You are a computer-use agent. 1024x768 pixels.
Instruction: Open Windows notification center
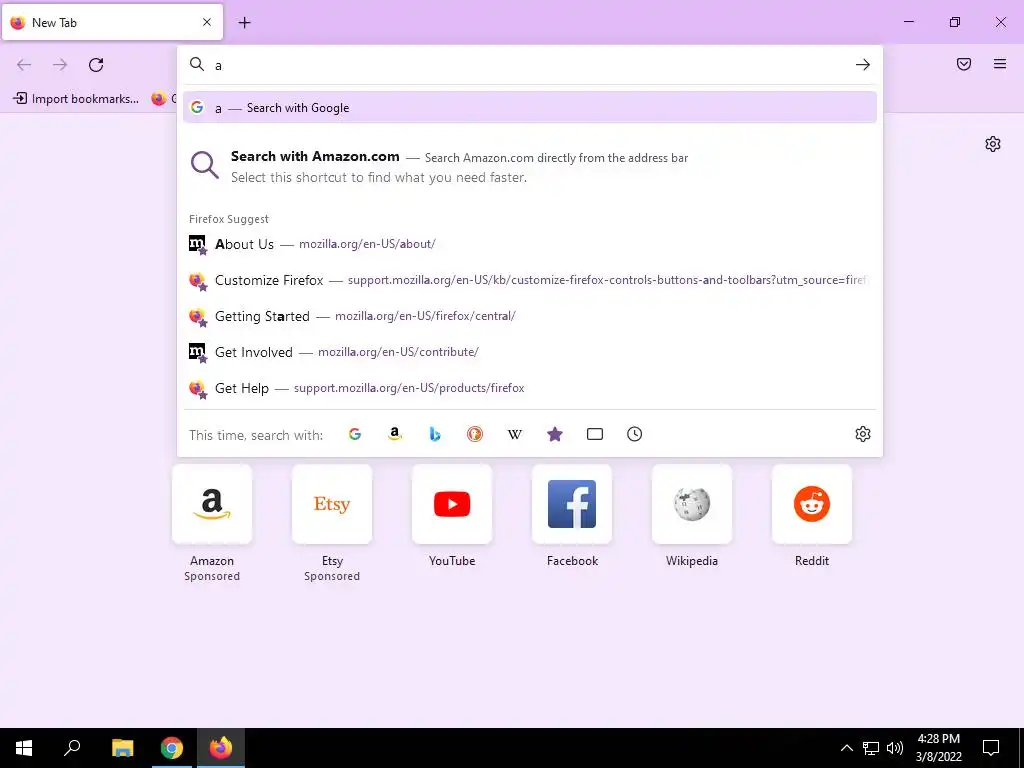[x=991, y=748]
